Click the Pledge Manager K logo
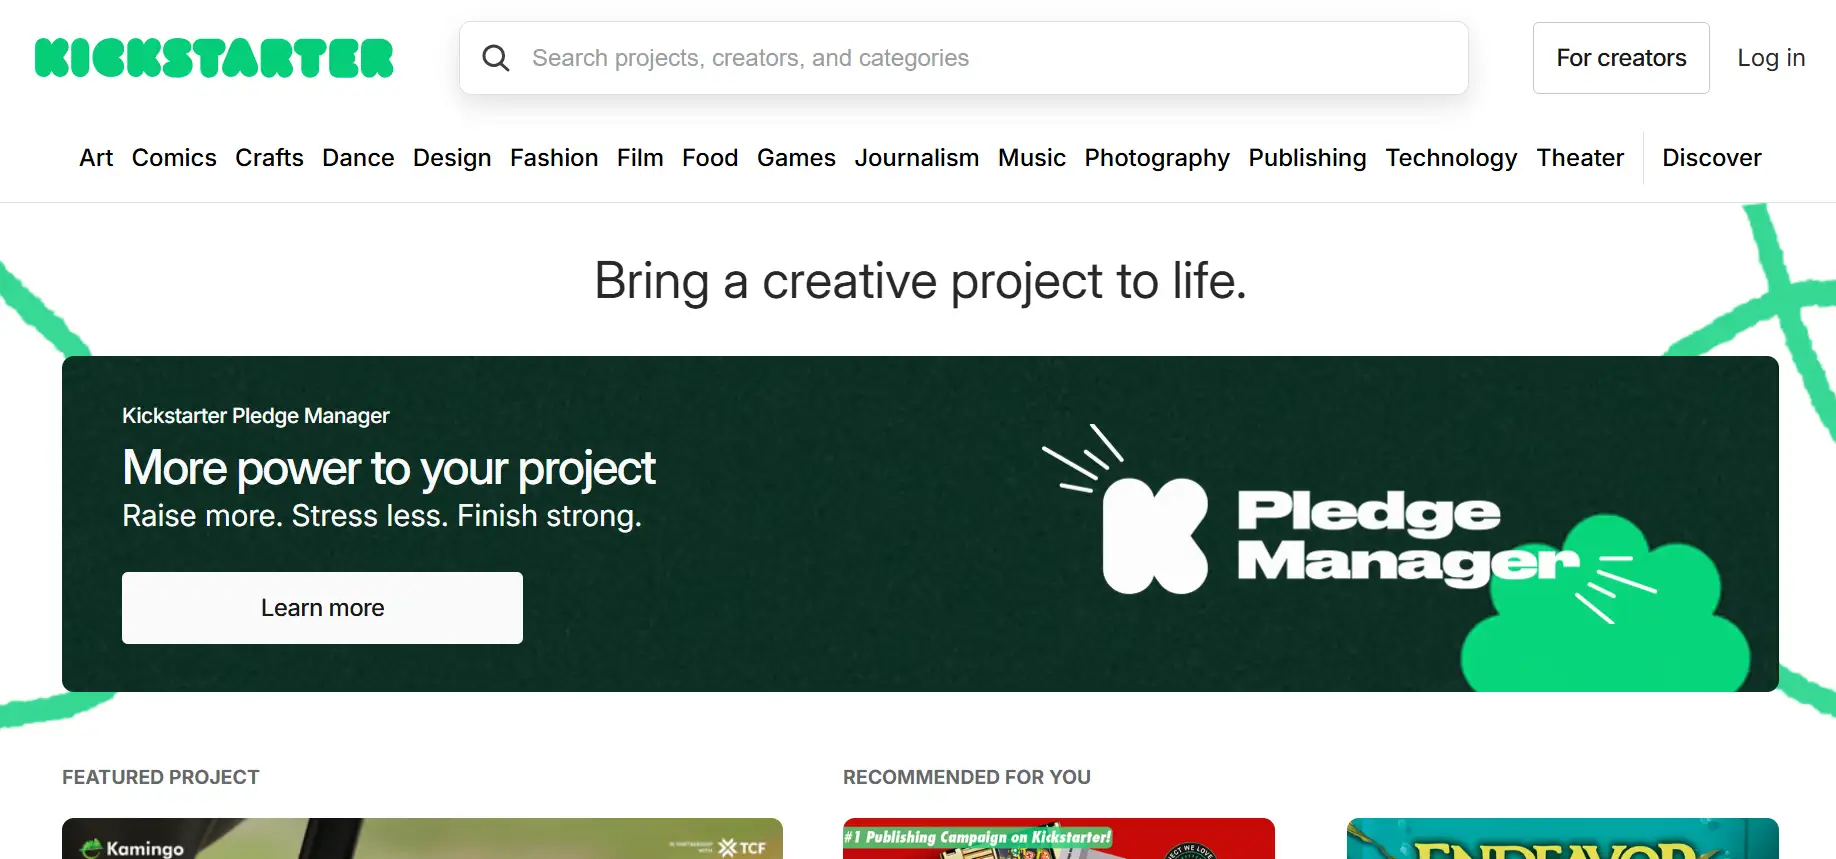Viewport: 1836px width, 859px height. click(1155, 536)
